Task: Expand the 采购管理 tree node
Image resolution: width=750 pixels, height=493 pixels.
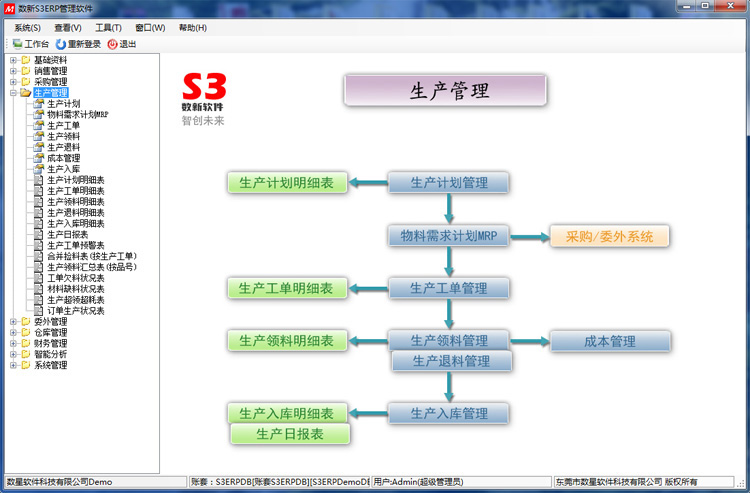Action: point(13,82)
